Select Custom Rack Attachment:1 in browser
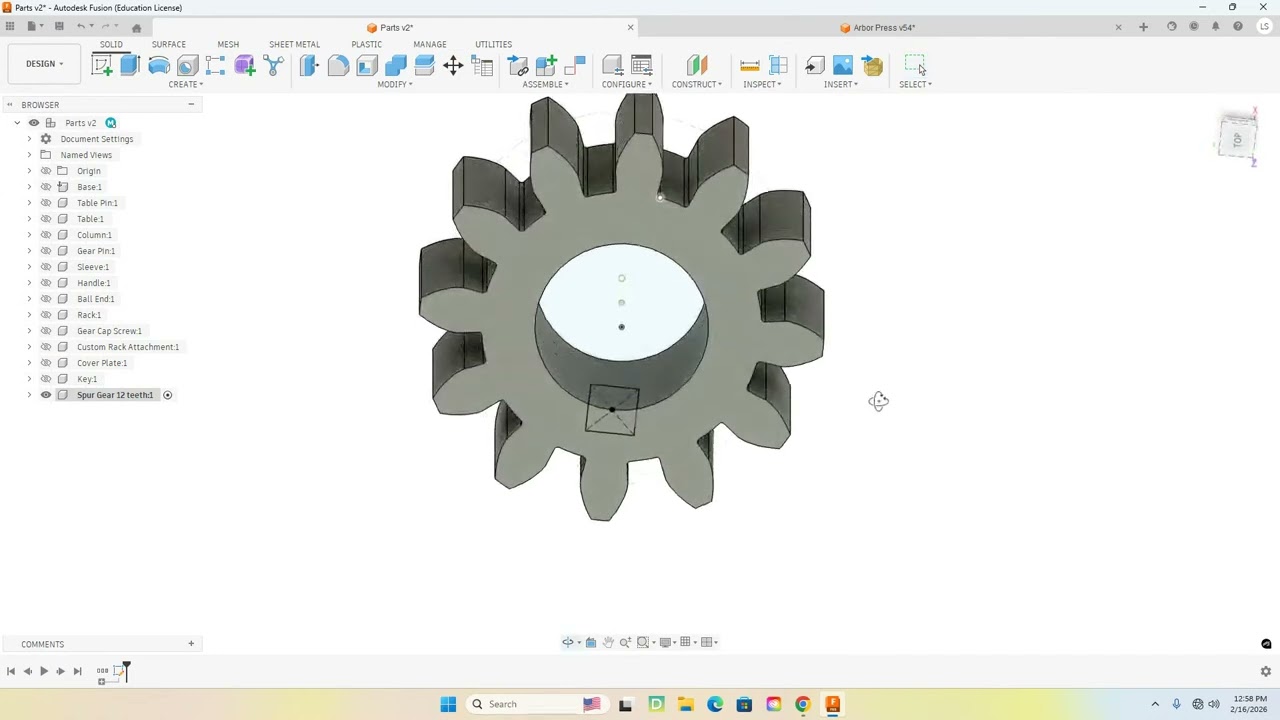The height and width of the screenshot is (720, 1280). coord(128,347)
